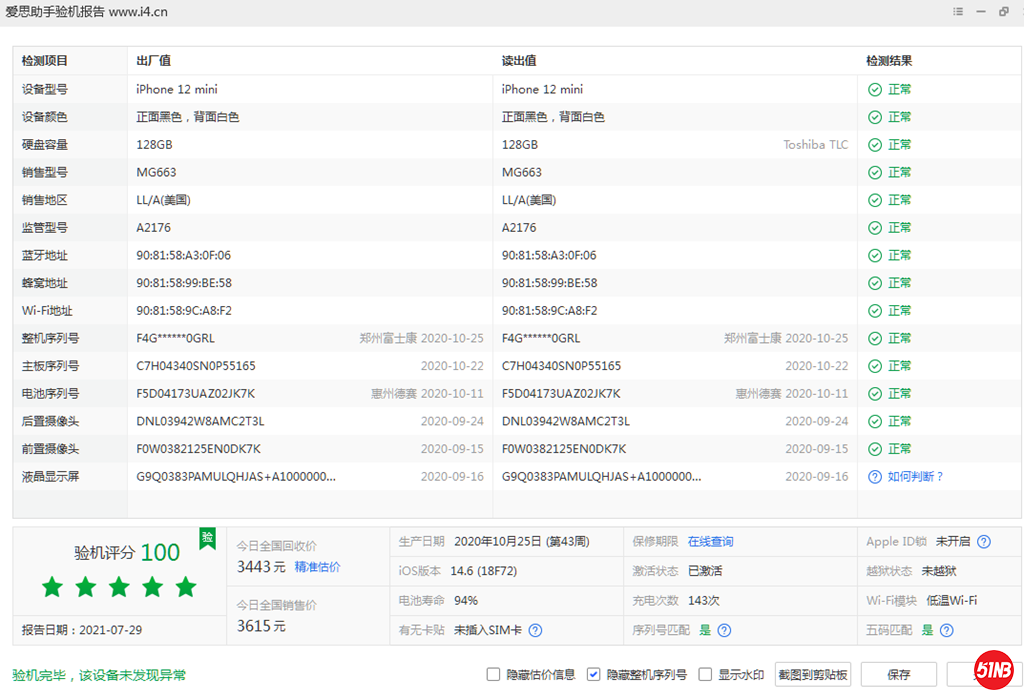
Task: Open the list menu icon in title bar
Action: point(958,12)
